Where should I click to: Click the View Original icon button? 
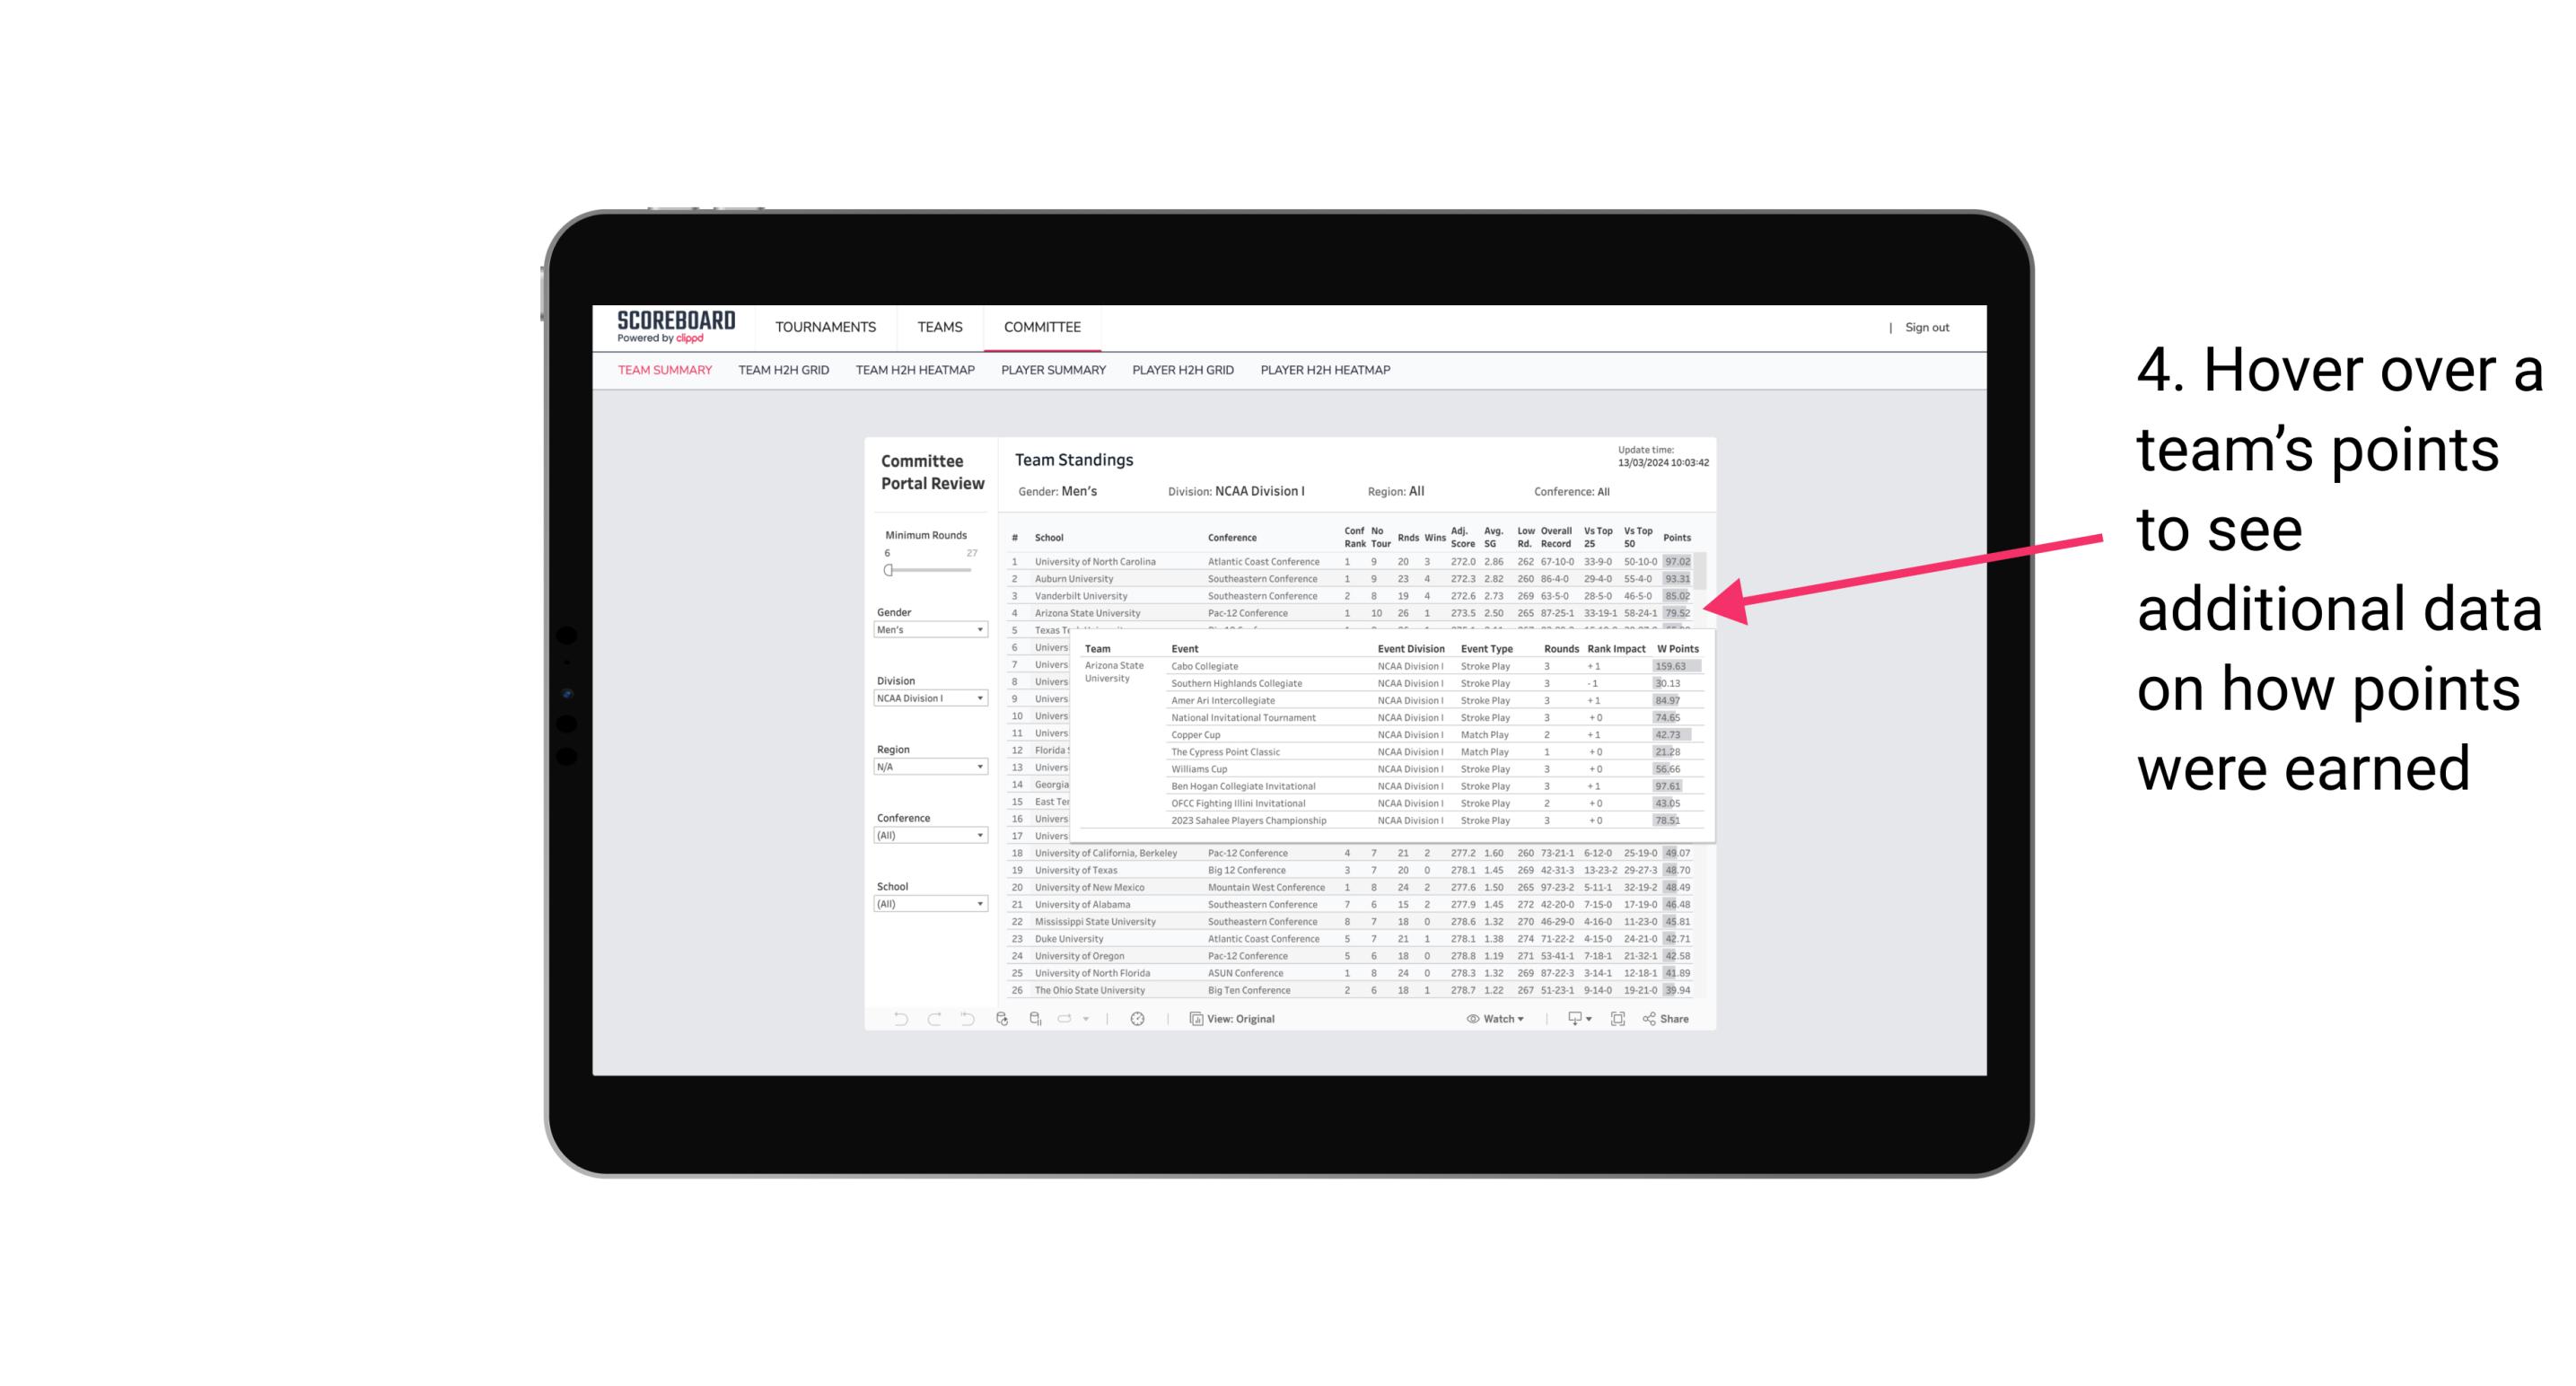point(1194,1019)
